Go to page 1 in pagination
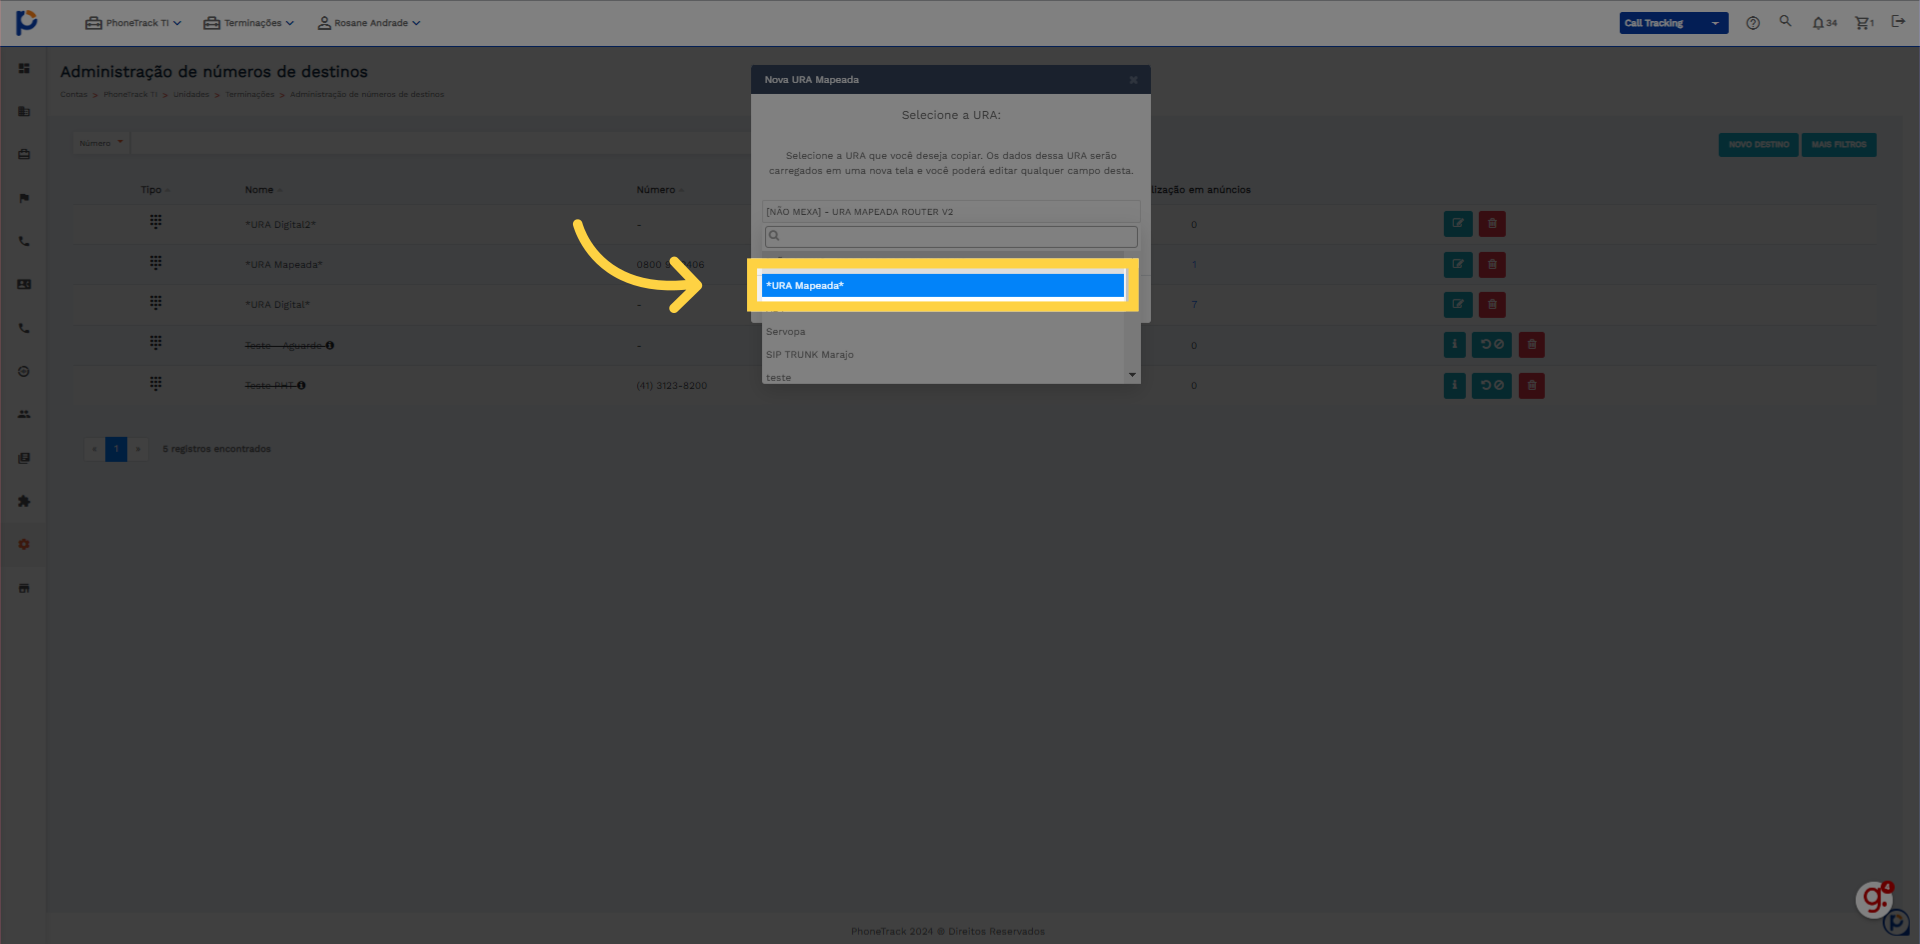The image size is (1920, 944). click(116, 449)
